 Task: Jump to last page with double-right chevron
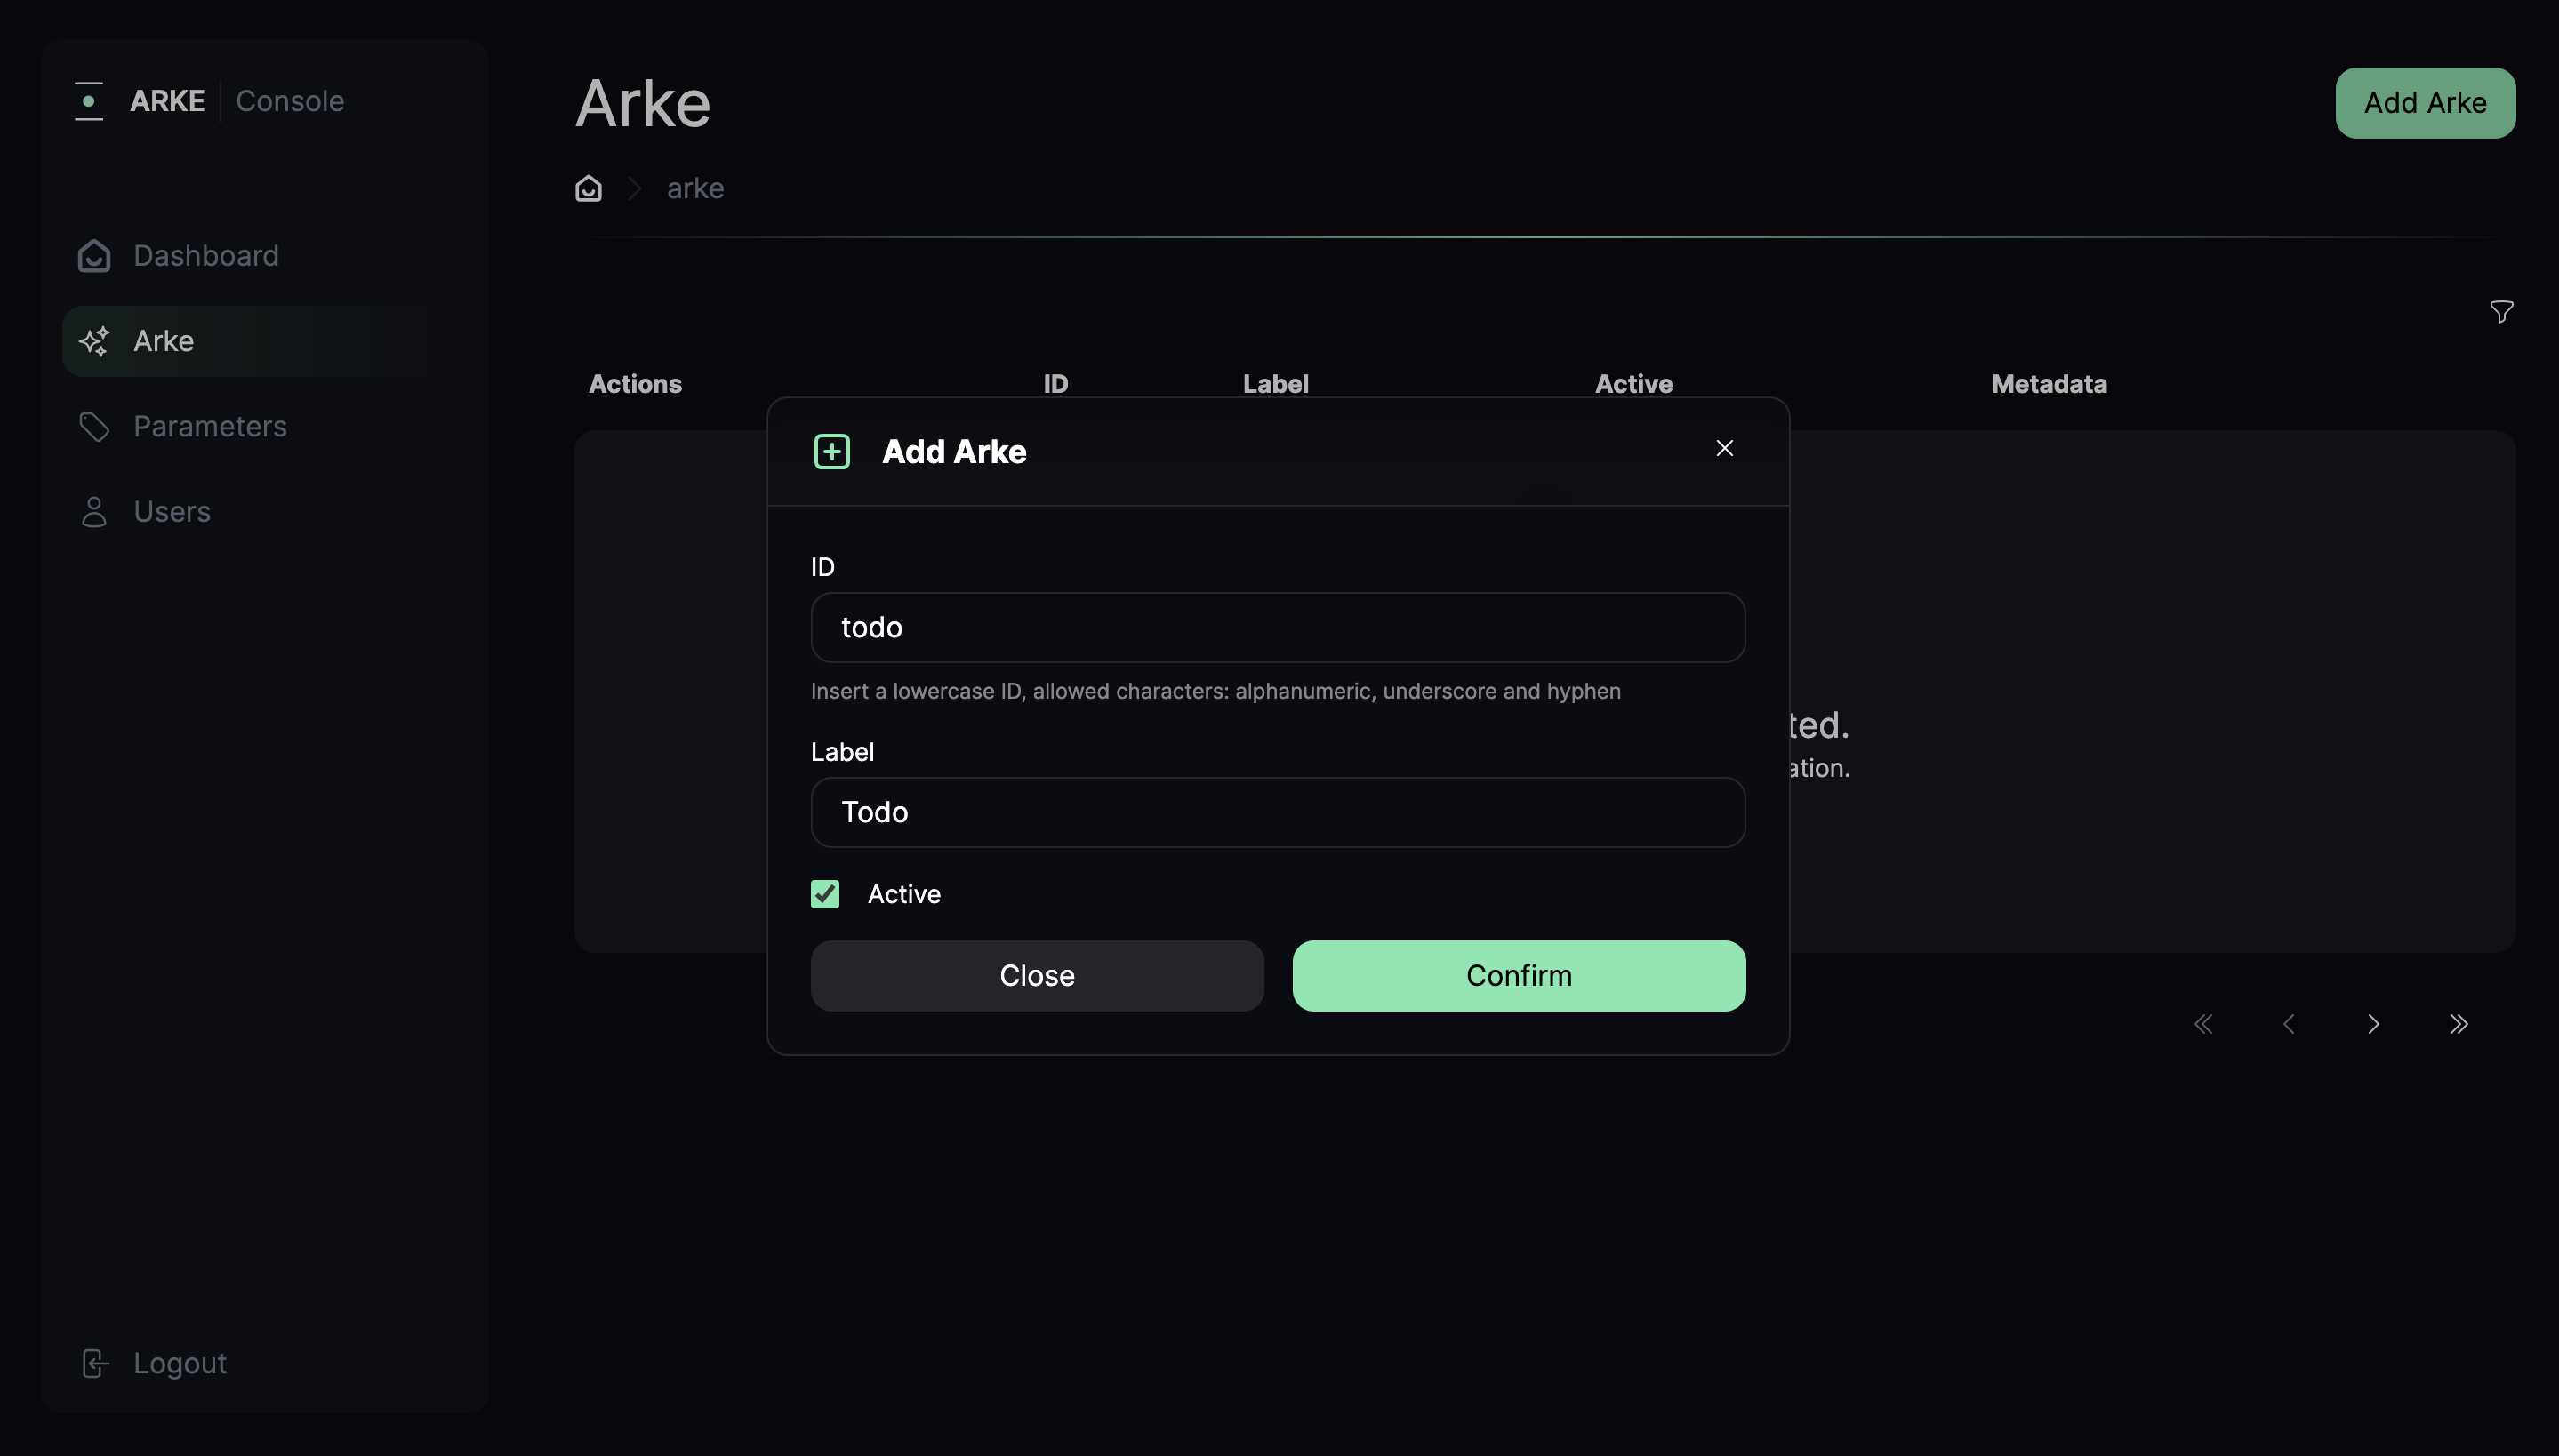click(x=2459, y=1024)
